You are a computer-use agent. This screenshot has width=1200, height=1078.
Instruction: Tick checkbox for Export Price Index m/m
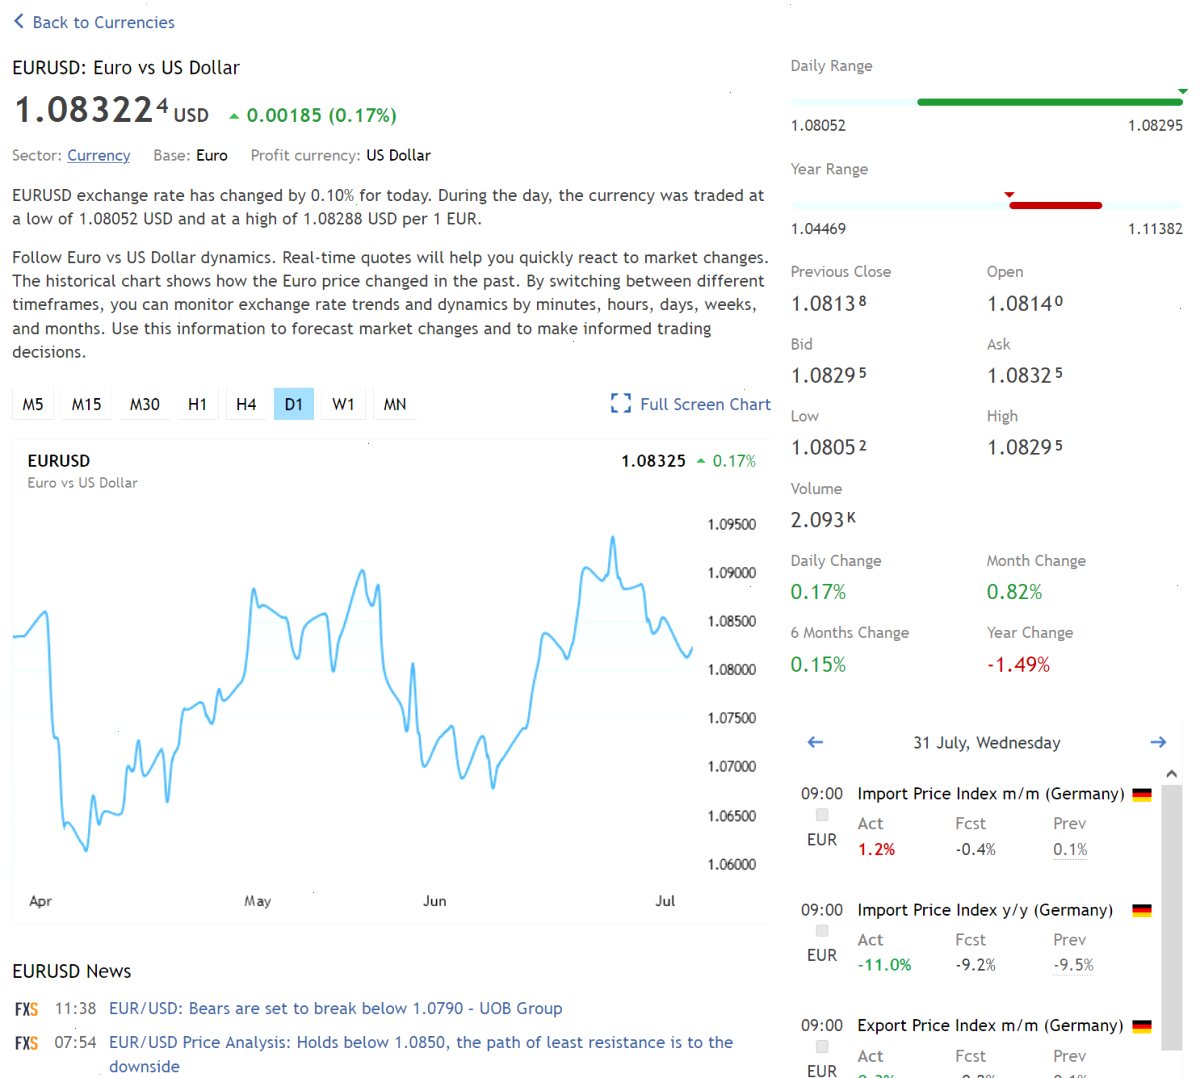coord(822,1047)
